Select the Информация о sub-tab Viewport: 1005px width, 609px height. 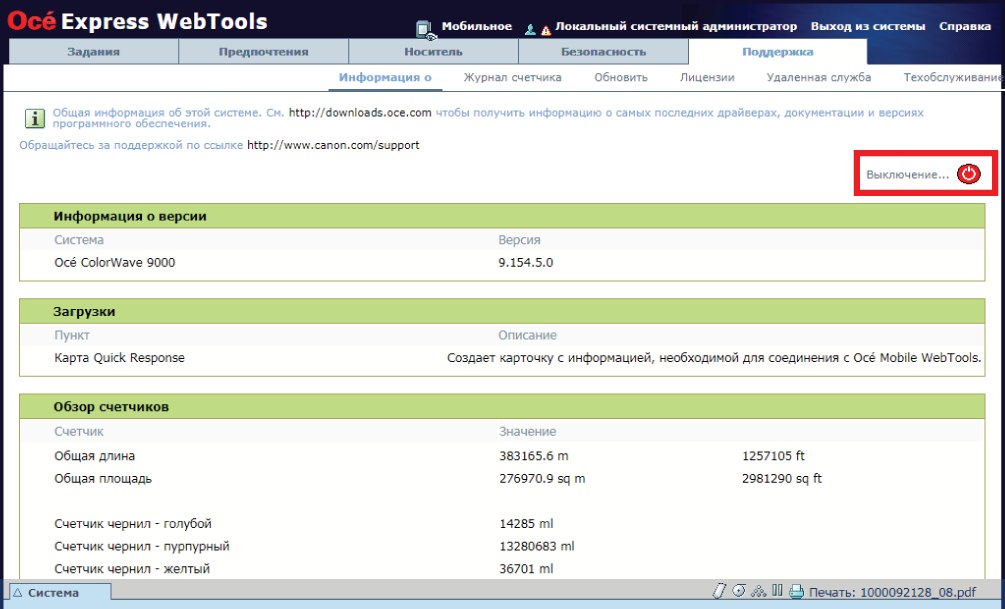(385, 78)
